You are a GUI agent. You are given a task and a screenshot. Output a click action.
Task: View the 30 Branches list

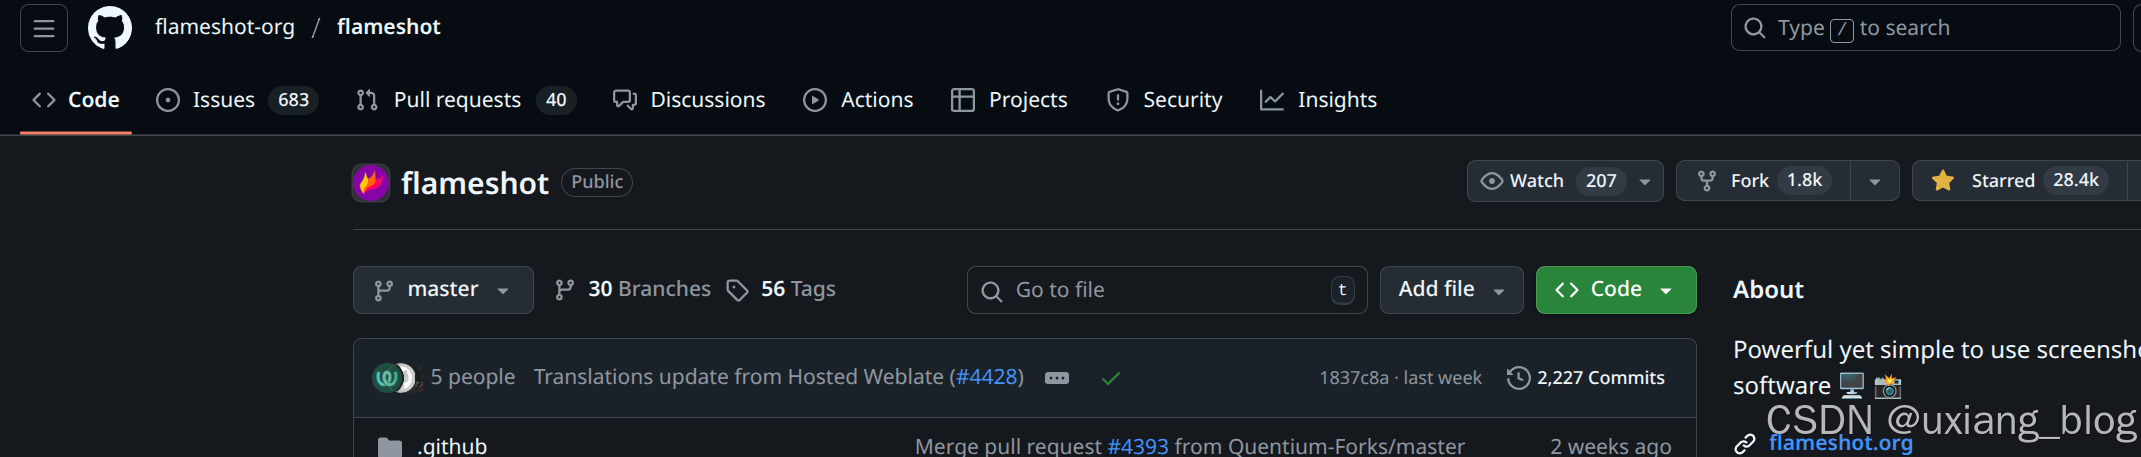pos(633,289)
